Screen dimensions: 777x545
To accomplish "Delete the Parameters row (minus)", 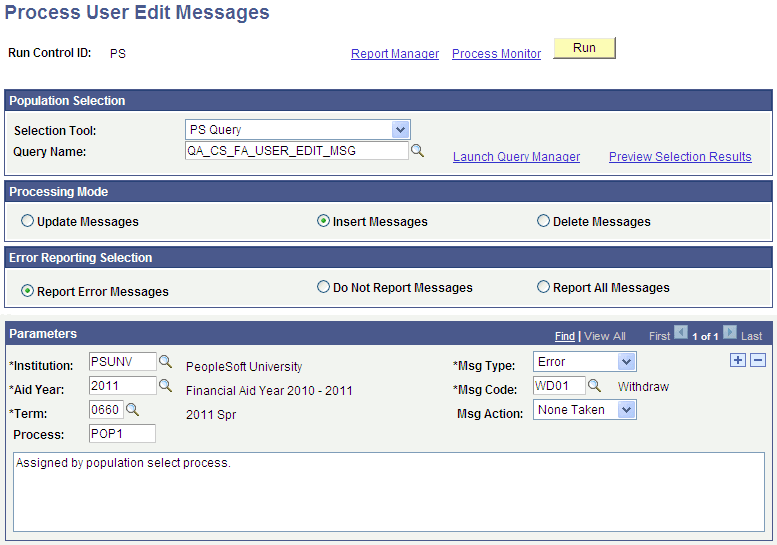I will [758, 360].
